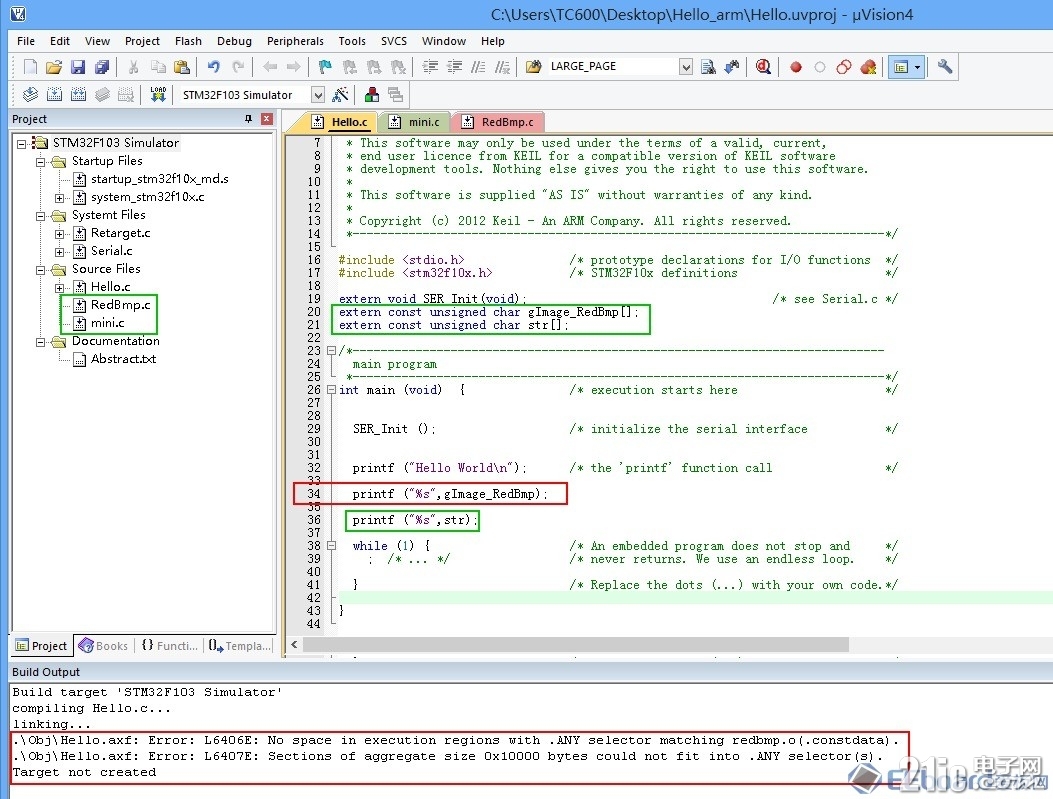
Task: Uncomment the selected code lines
Action: (x=502, y=66)
